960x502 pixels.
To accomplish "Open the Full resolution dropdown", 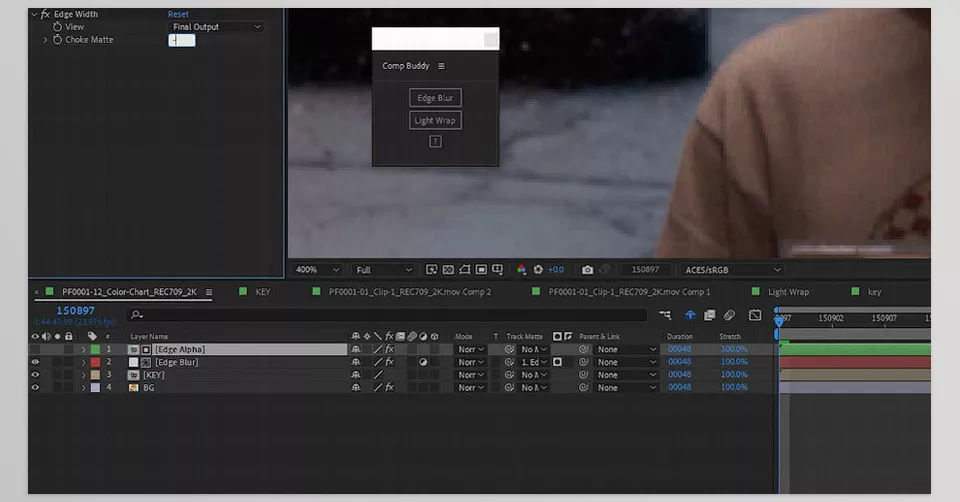I will (x=383, y=270).
